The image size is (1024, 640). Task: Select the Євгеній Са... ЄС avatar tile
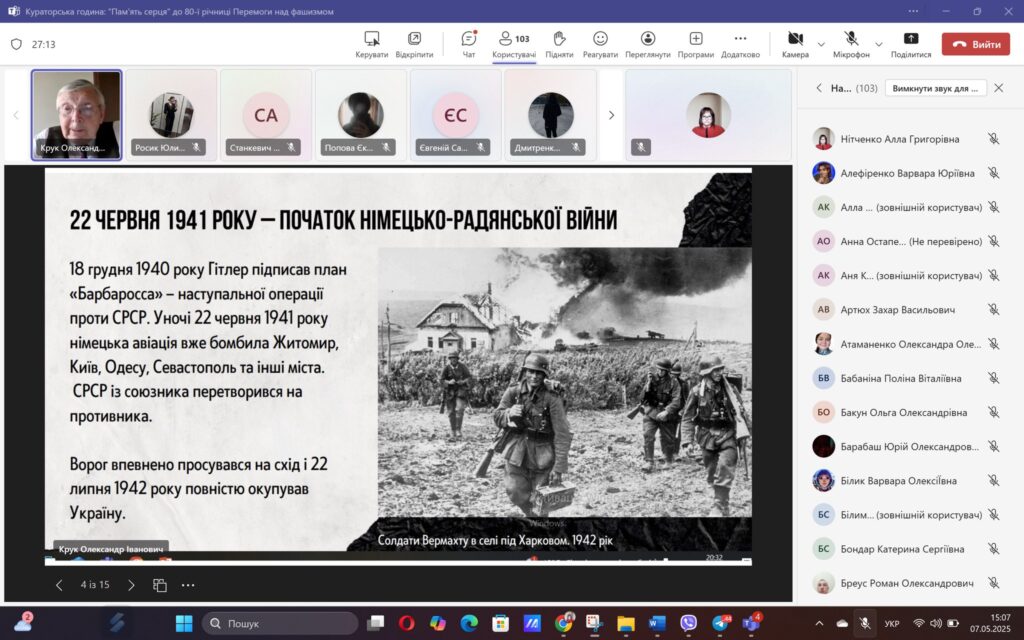(x=455, y=115)
